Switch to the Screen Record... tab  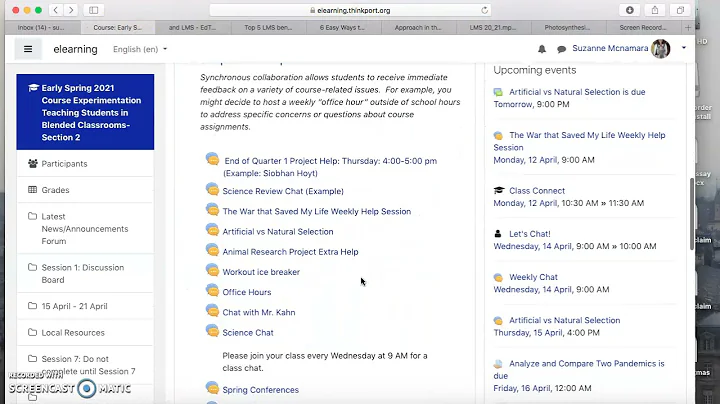(643, 28)
